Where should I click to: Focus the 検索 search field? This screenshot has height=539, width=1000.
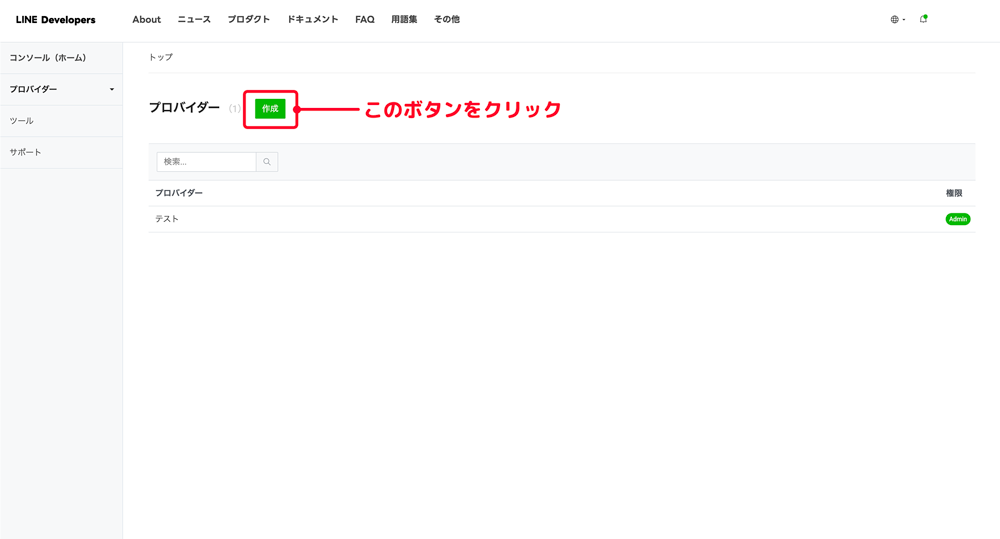click(206, 162)
